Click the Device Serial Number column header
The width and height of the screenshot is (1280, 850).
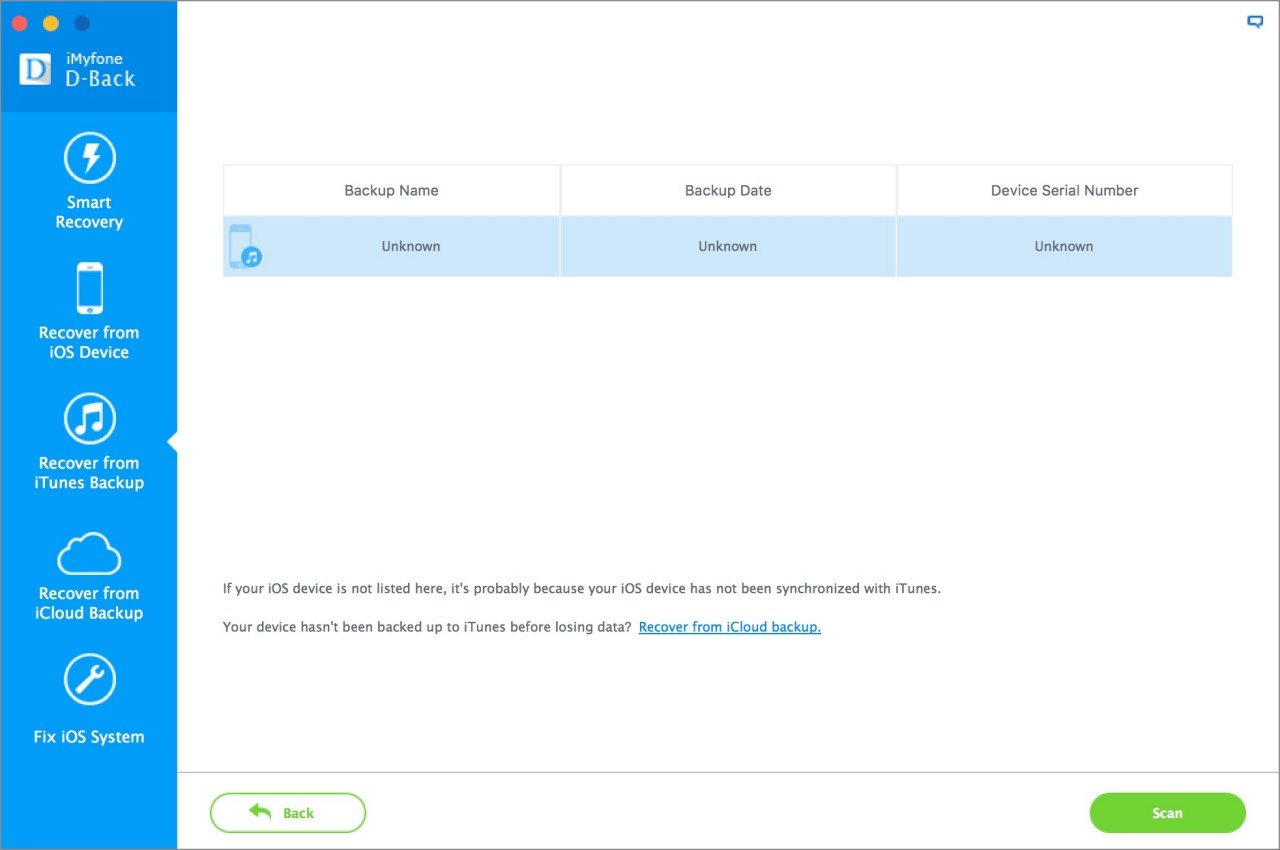pyautogui.click(x=1064, y=190)
